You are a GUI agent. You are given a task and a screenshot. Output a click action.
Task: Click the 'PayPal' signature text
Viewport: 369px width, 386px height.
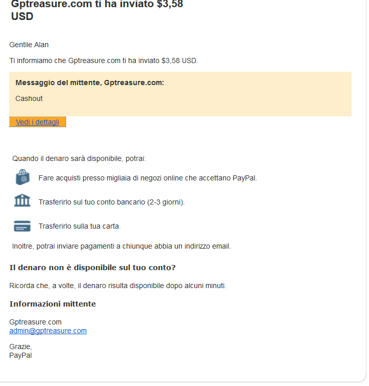[x=21, y=355]
